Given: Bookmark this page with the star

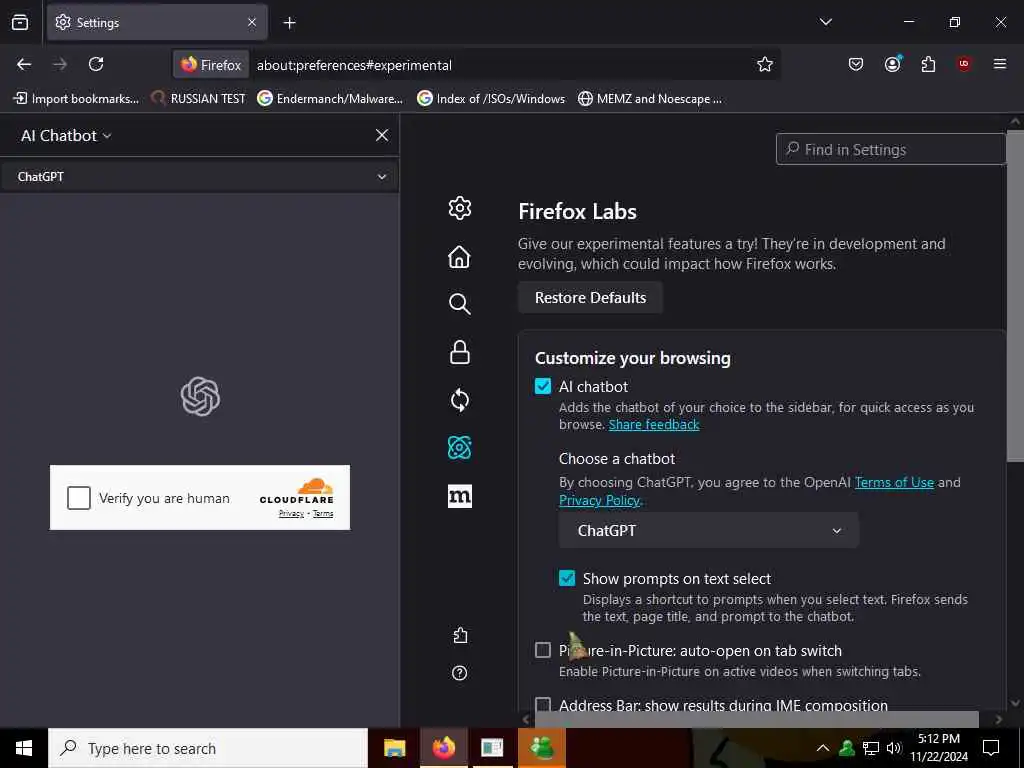Looking at the screenshot, I should [x=765, y=64].
